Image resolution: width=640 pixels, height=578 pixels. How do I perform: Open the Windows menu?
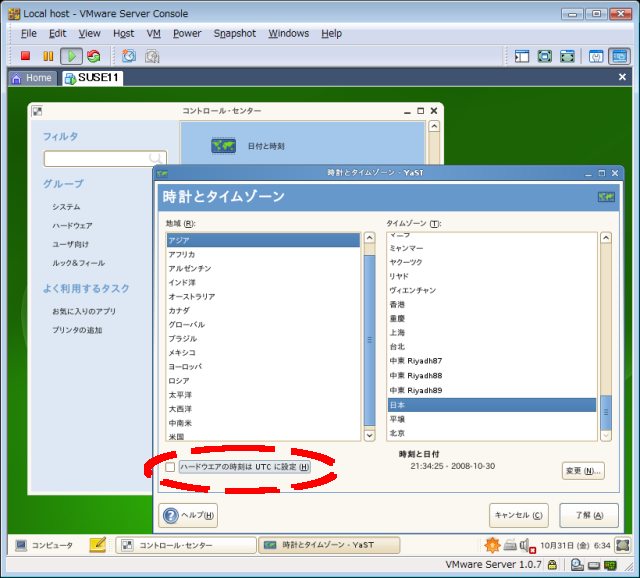289,33
